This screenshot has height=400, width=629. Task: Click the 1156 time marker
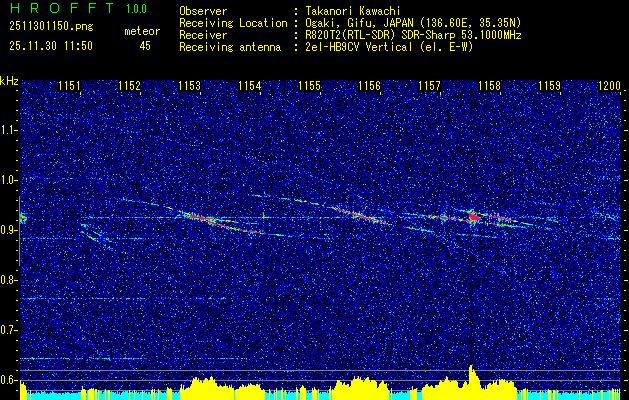coord(369,86)
